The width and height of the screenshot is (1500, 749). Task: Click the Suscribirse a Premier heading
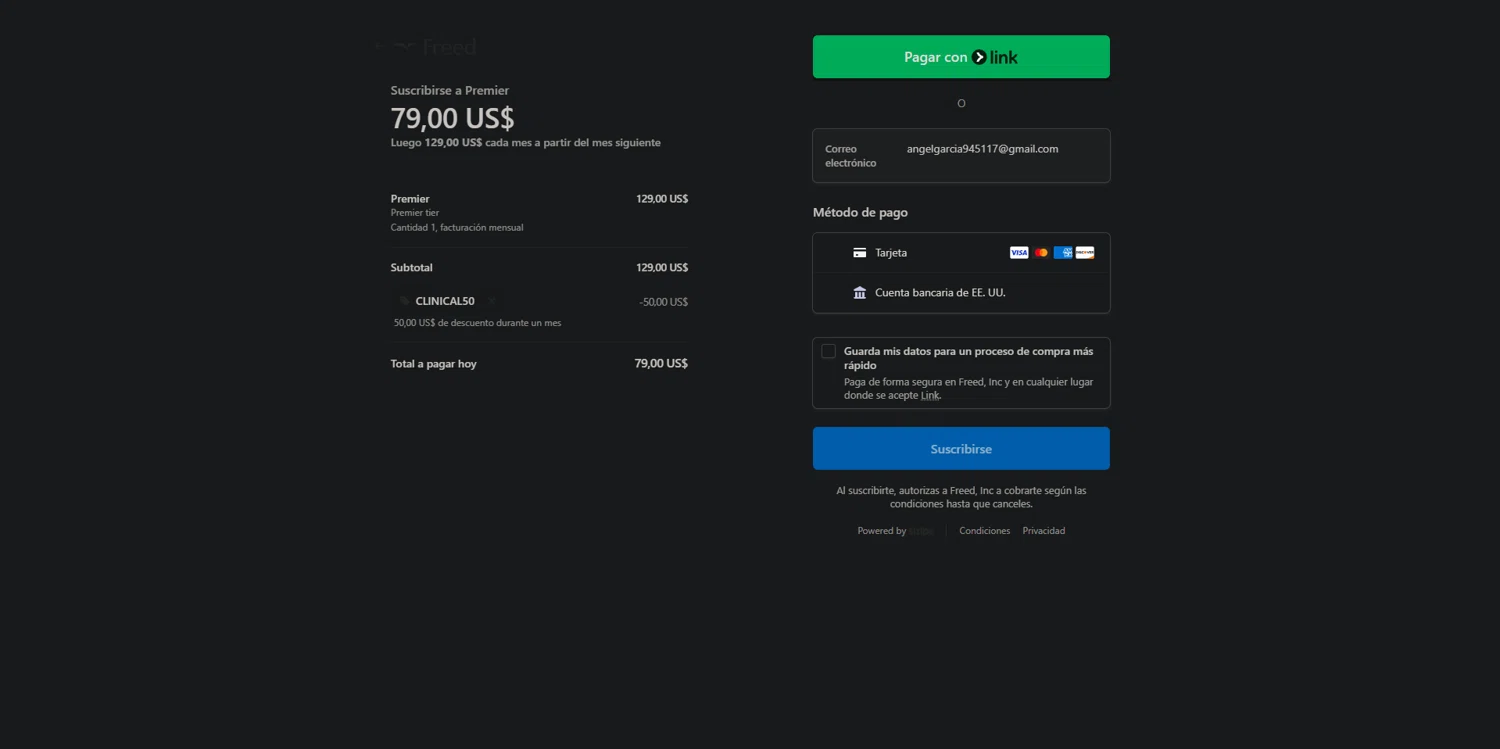click(x=450, y=91)
